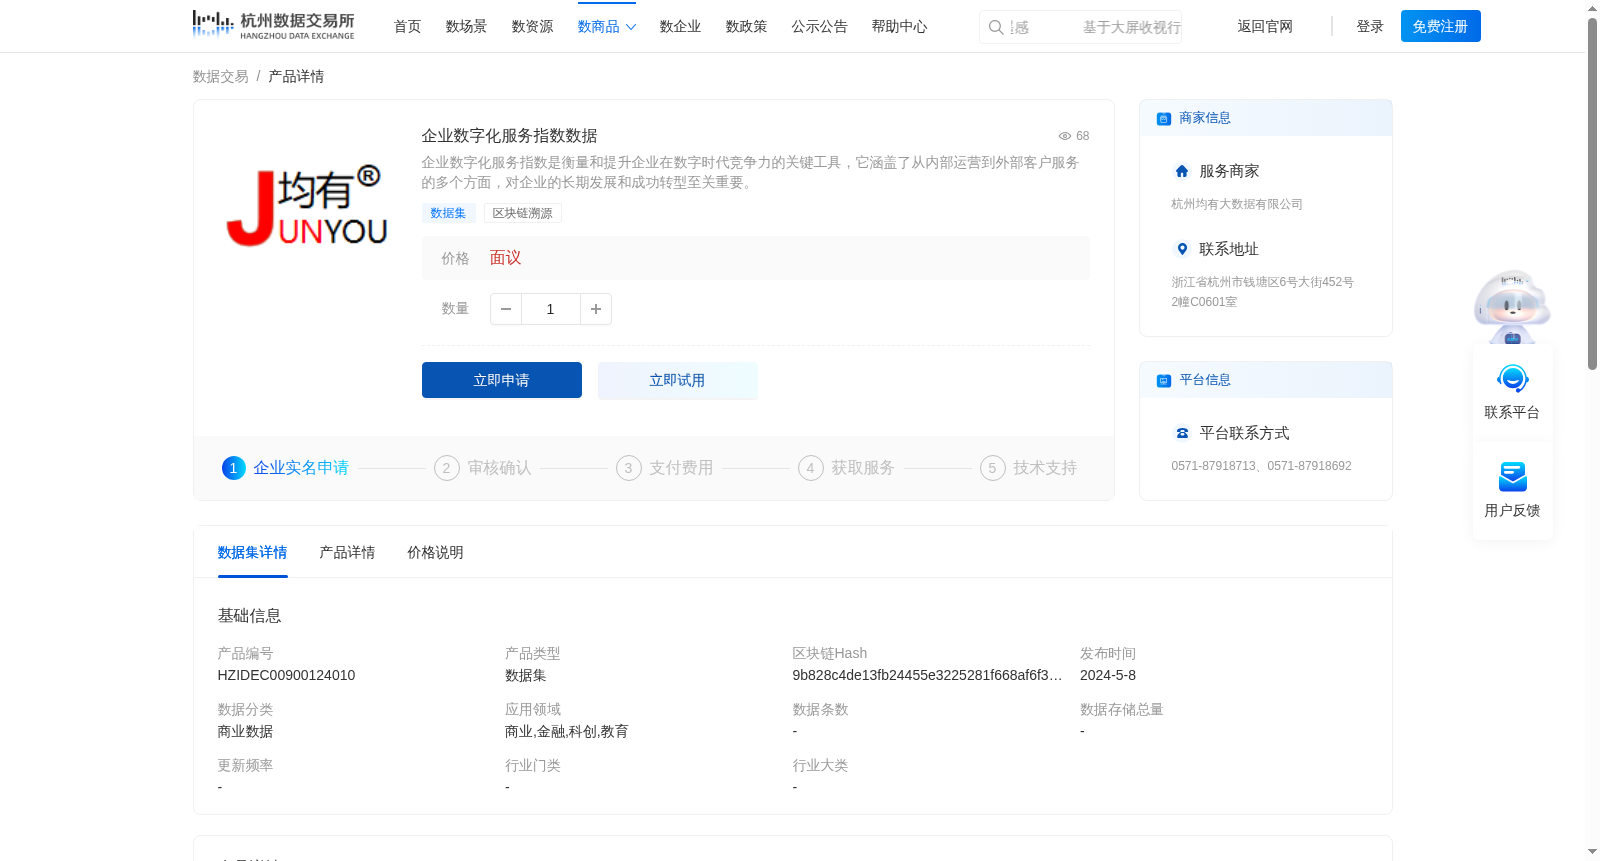Click the 立即申请 button

[x=502, y=380]
